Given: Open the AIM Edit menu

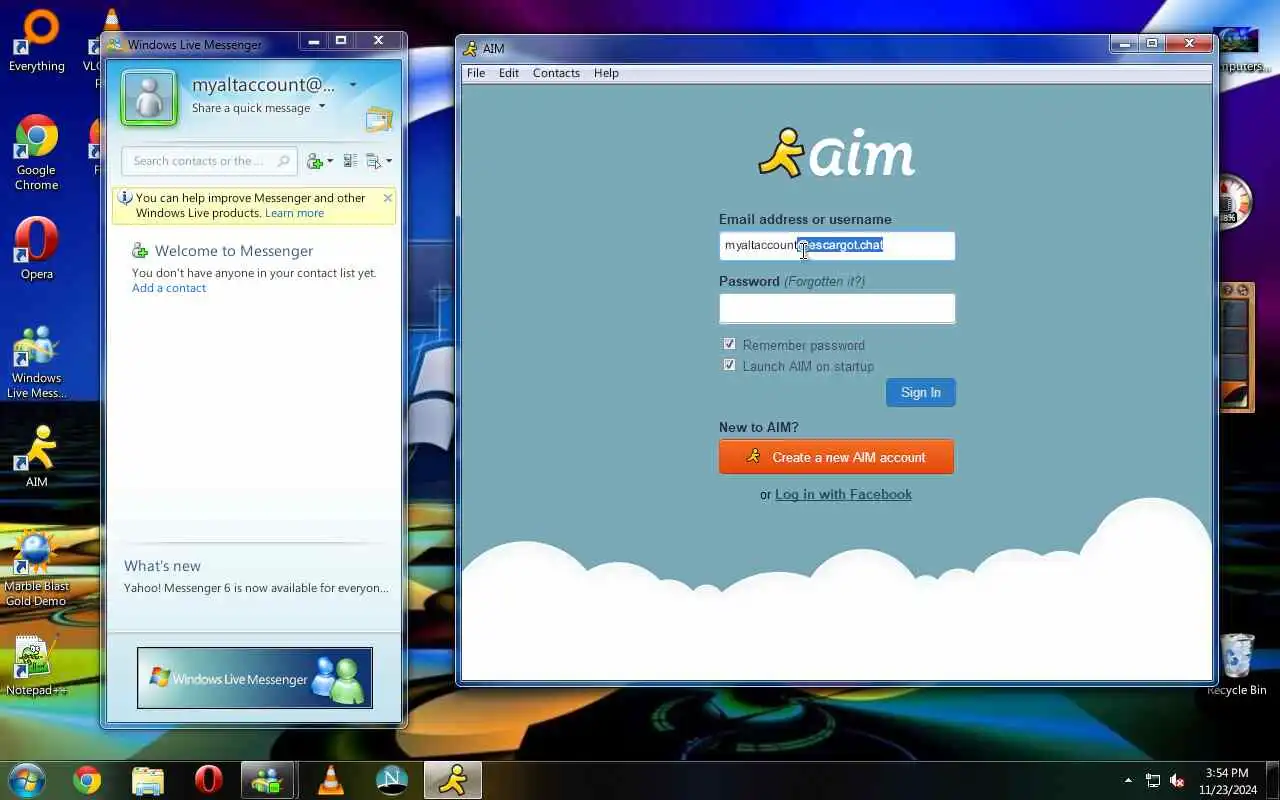Looking at the screenshot, I should (509, 73).
